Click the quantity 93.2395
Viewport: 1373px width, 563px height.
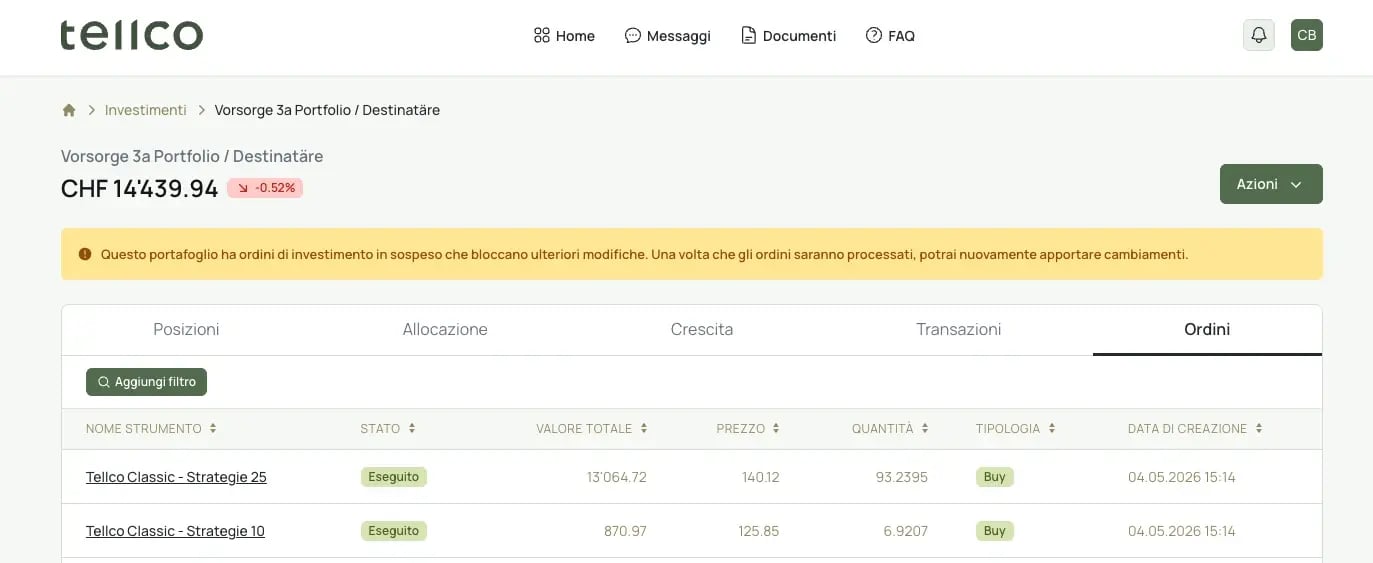point(901,477)
